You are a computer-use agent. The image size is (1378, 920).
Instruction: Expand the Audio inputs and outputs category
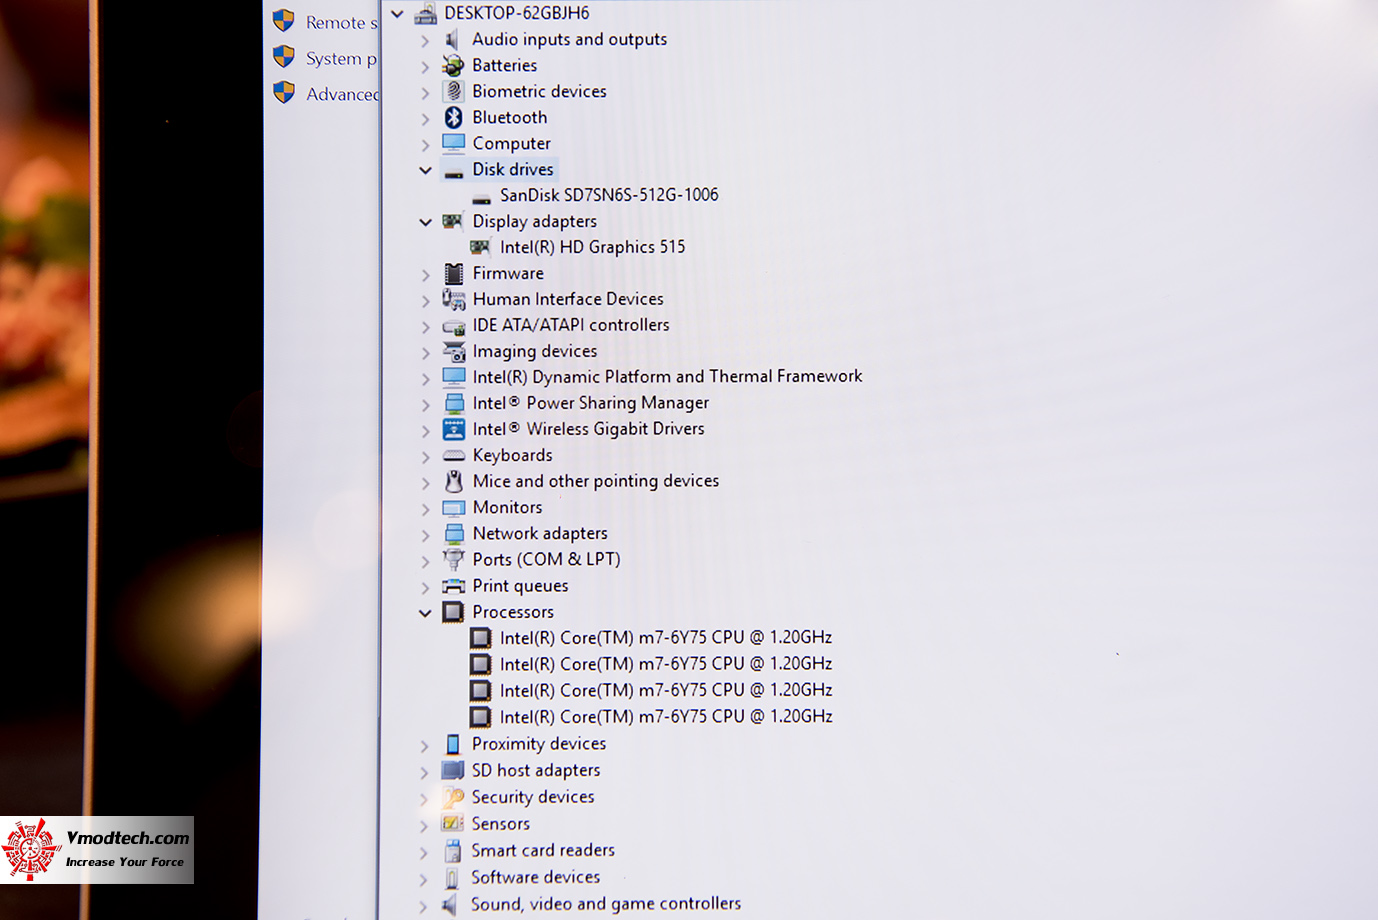[425, 41]
